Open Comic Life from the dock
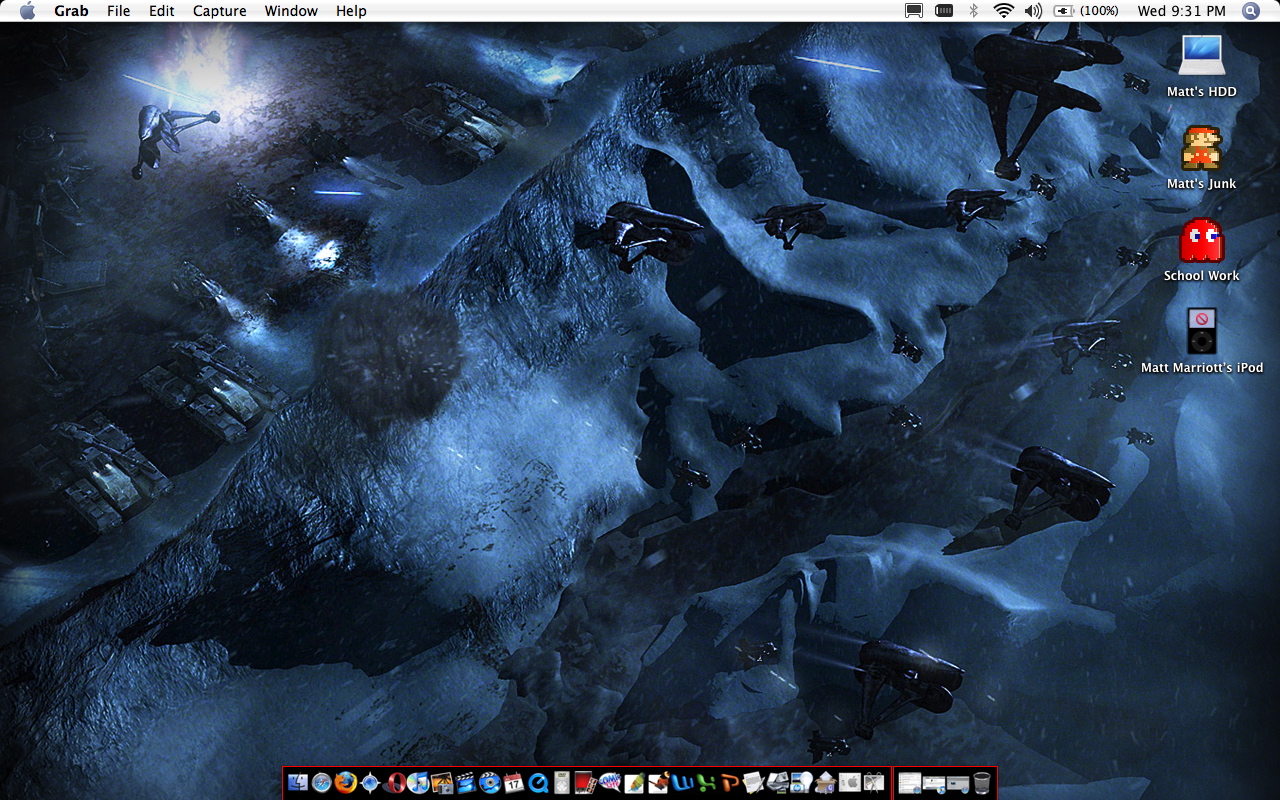The width and height of the screenshot is (1280, 800). [x=610, y=783]
